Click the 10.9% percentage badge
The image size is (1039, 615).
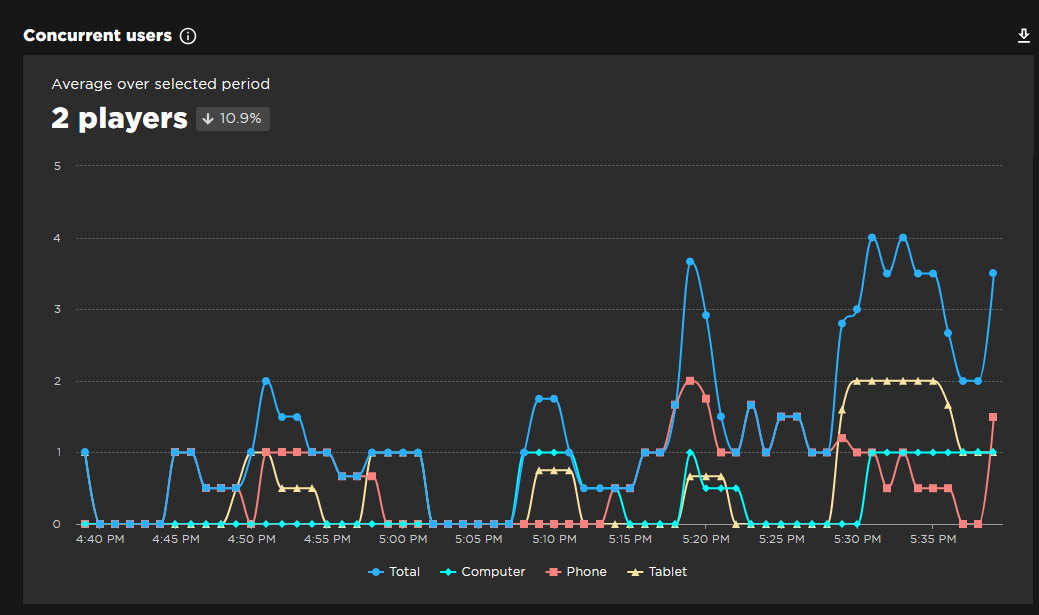[x=232, y=117]
